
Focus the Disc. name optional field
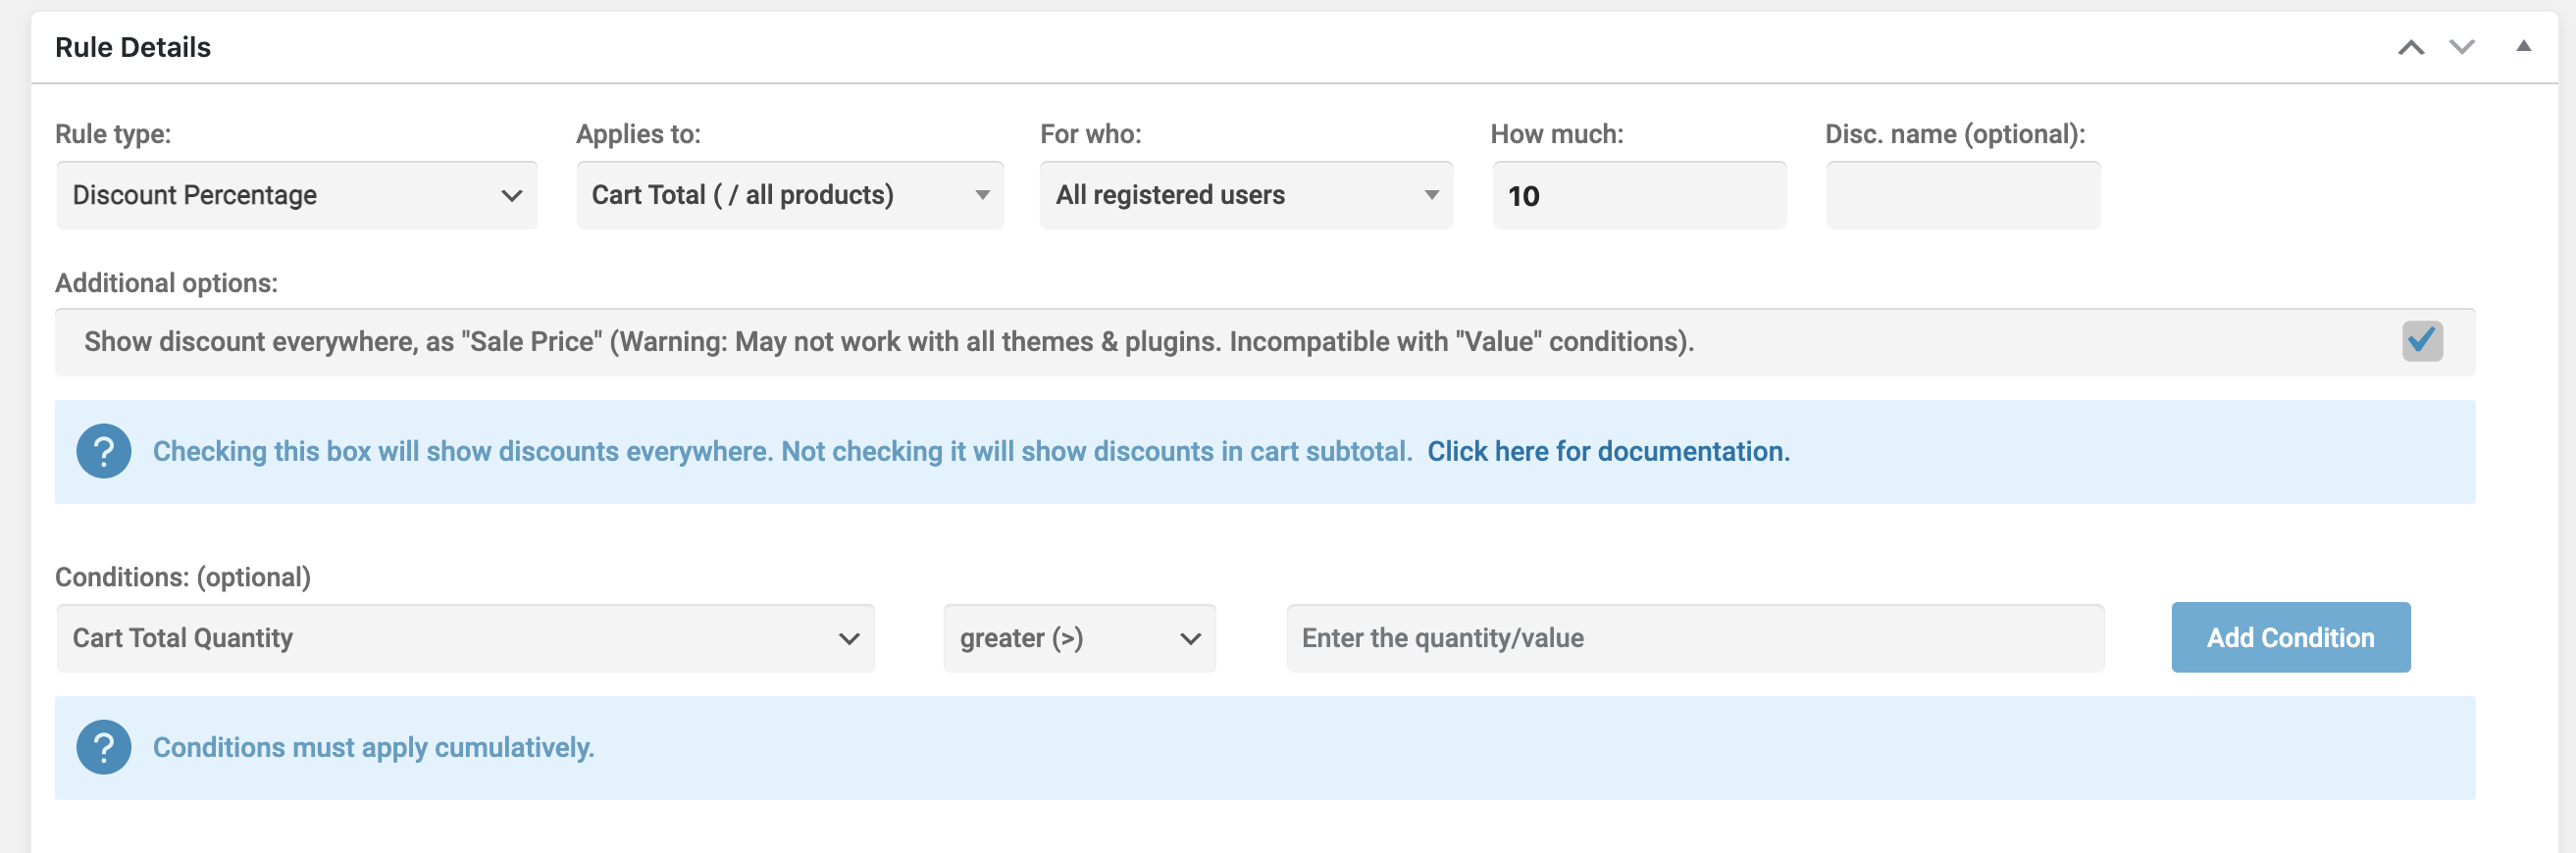click(1963, 195)
